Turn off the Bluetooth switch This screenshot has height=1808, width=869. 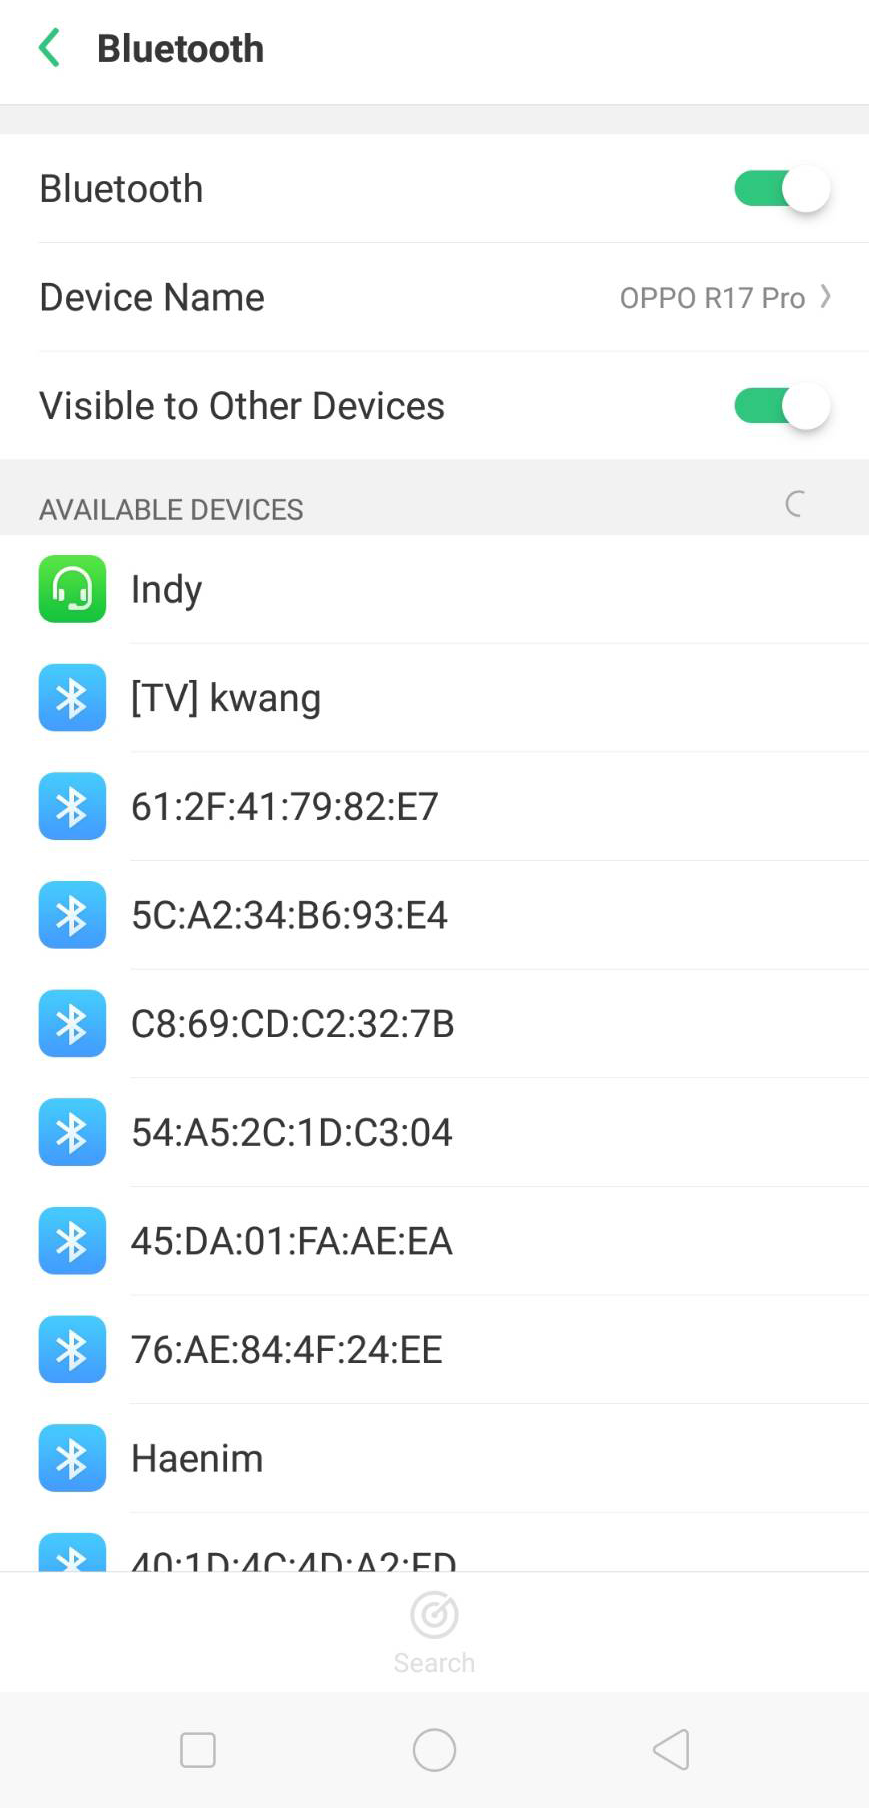[x=781, y=189]
